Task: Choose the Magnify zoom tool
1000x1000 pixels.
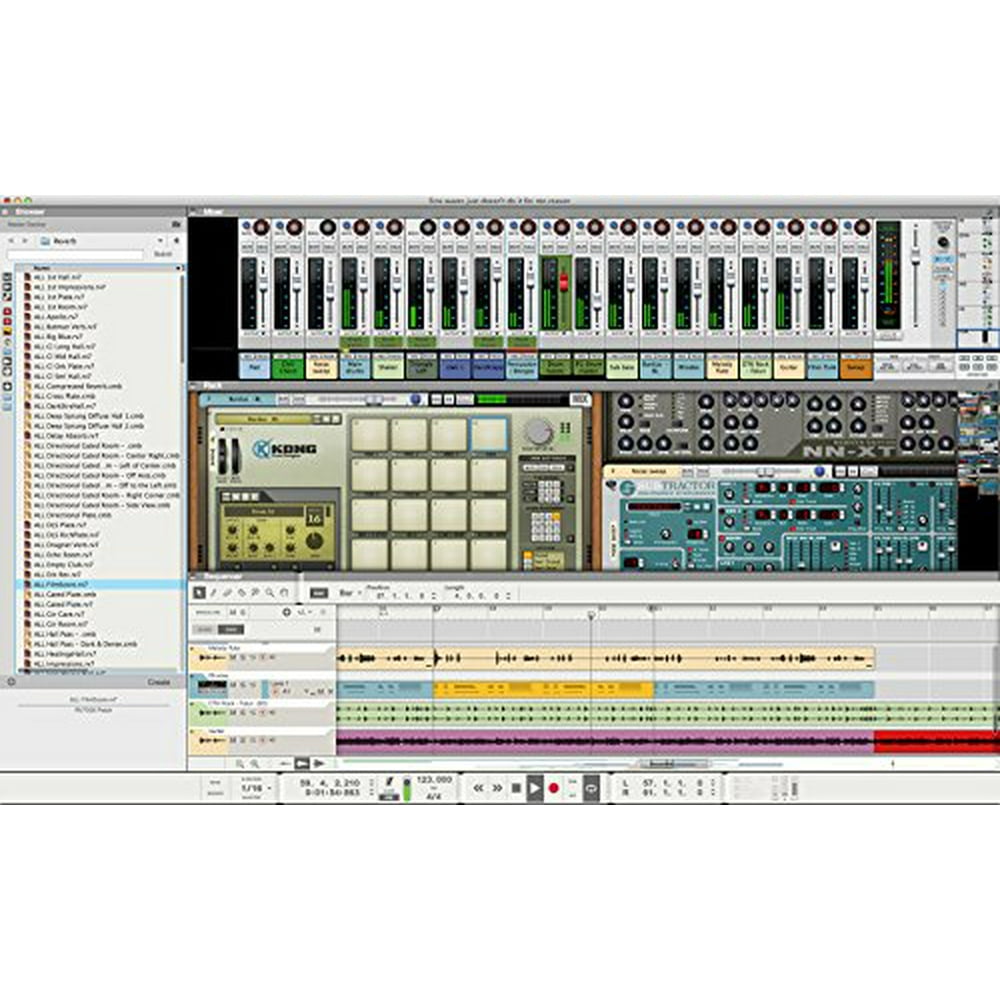Action: tap(268, 591)
